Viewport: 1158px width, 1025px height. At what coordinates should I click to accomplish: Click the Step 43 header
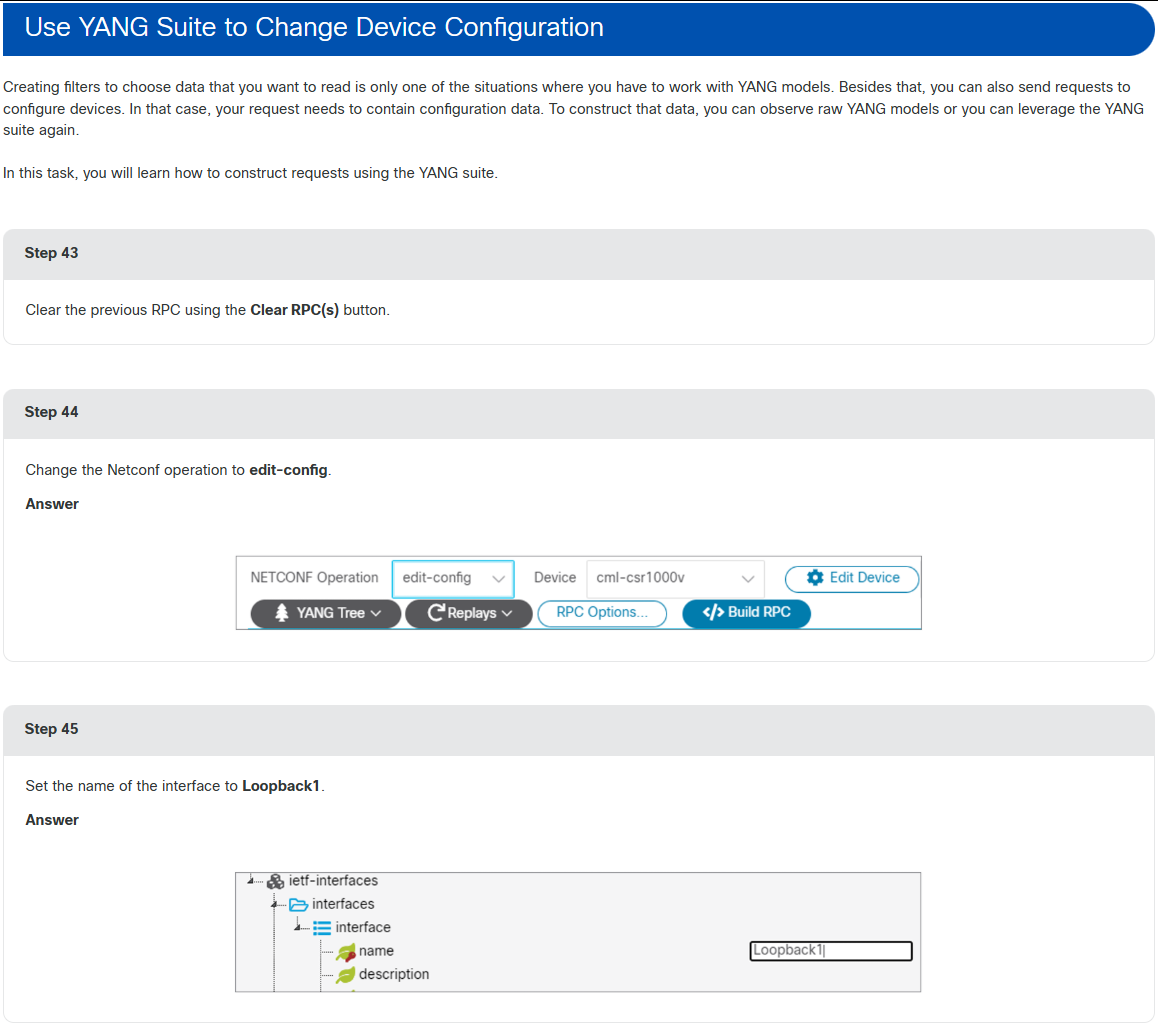click(x=578, y=253)
